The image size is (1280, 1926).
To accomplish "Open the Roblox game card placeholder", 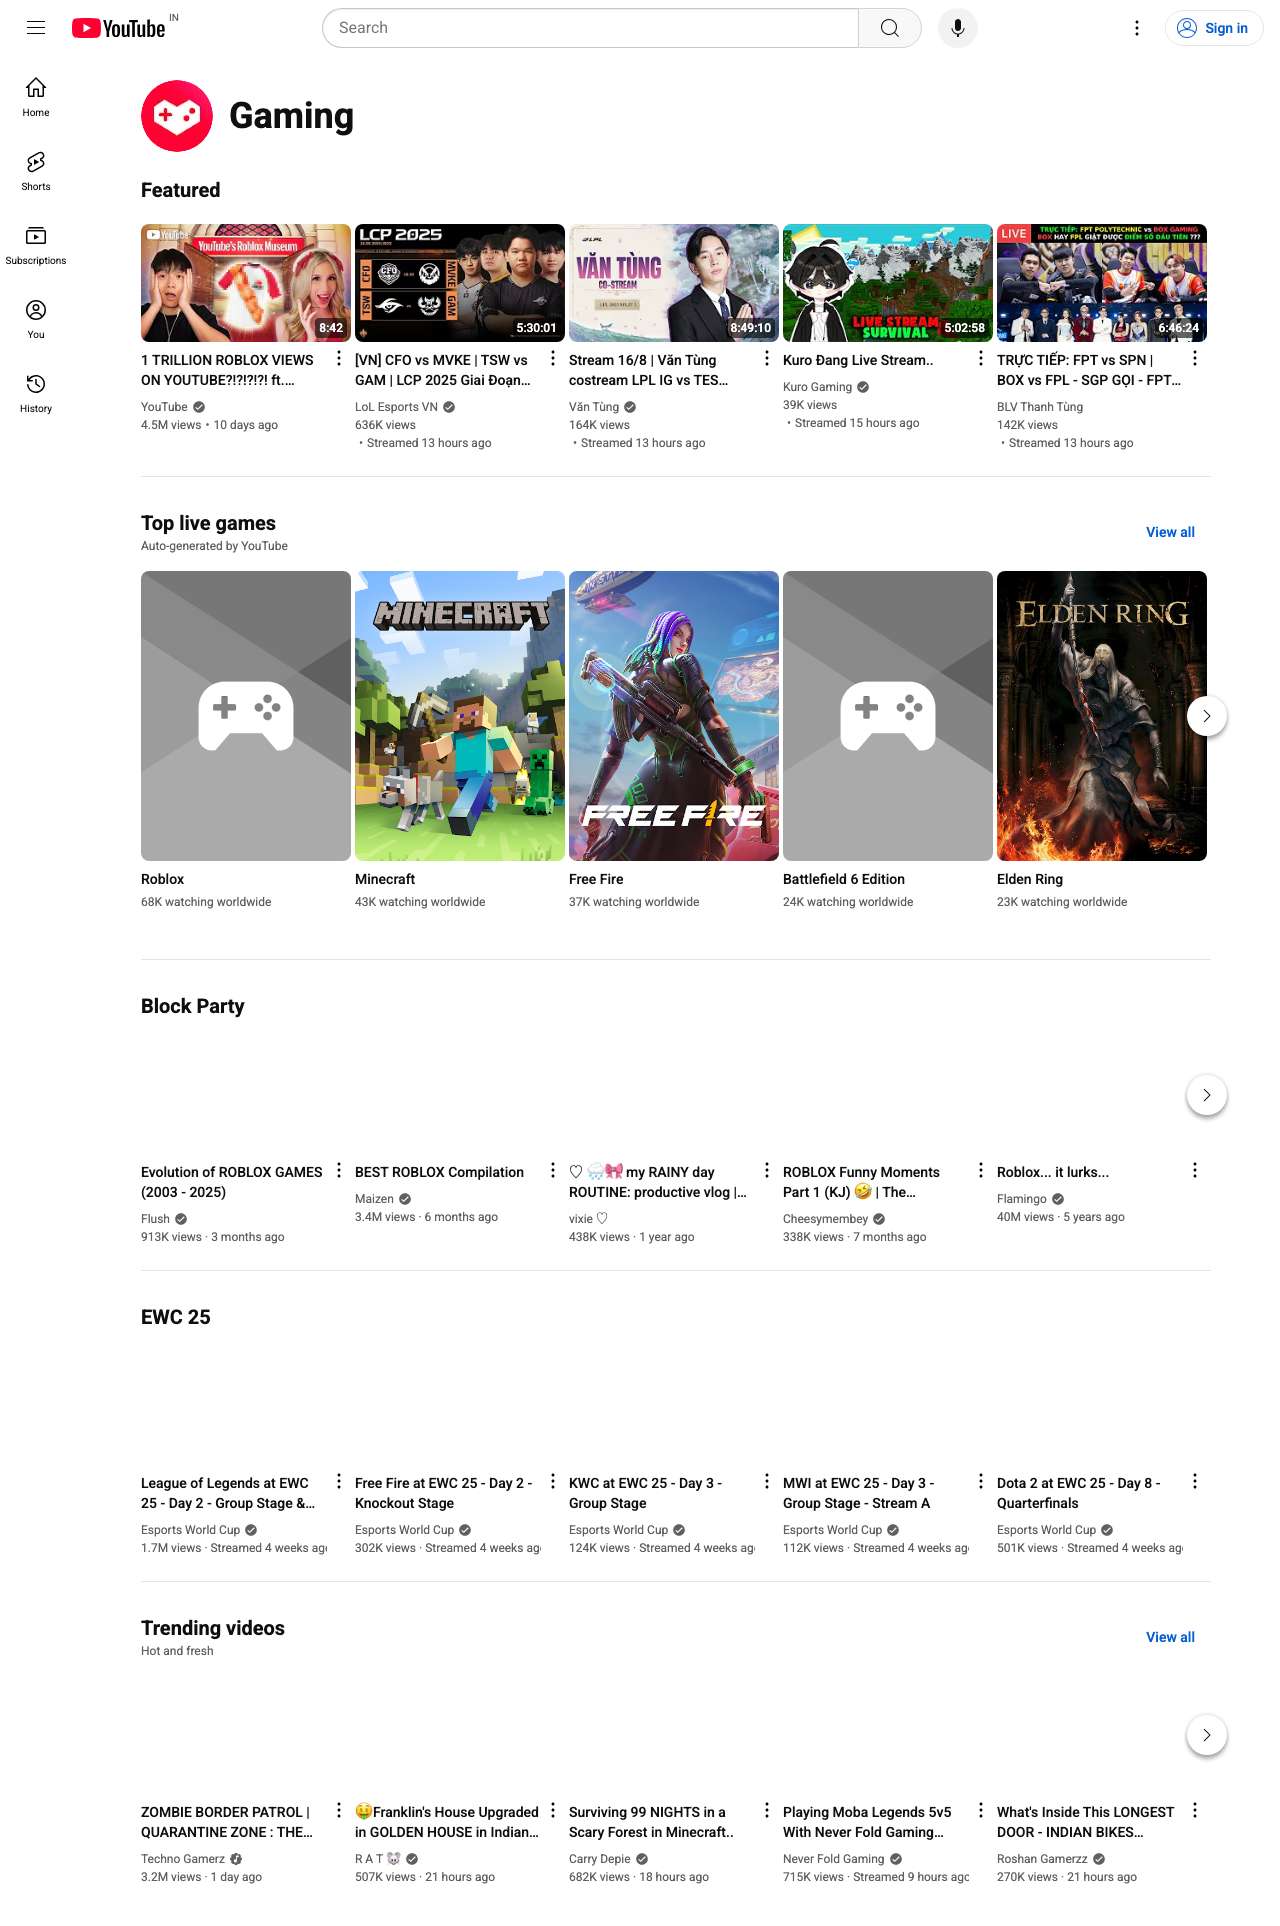I will click(x=246, y=716).
